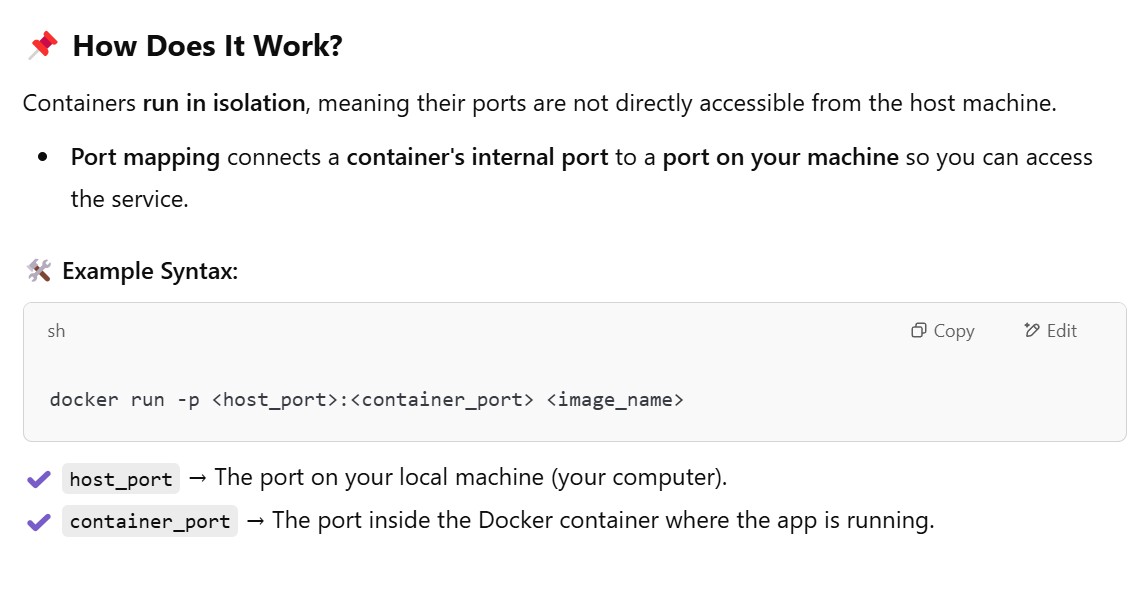Select the container_port inline code tag
The width and height of the screenshot is (1142, 603).
pos(150,521)
